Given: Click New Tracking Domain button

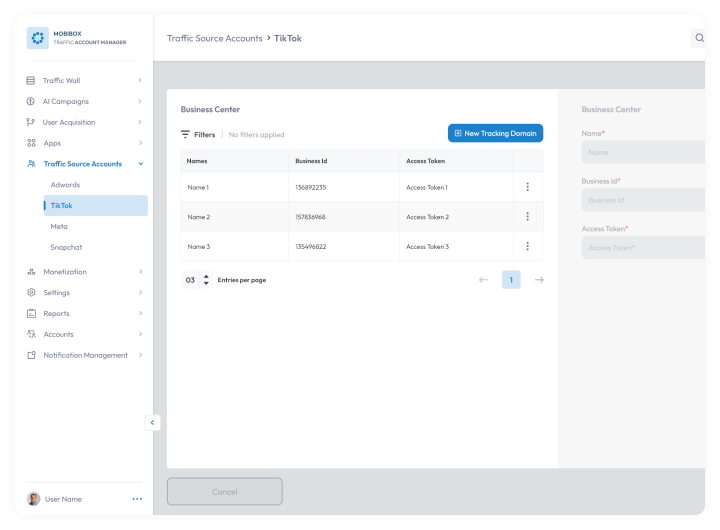Looking at the screenshot, I should coord(495,133).
